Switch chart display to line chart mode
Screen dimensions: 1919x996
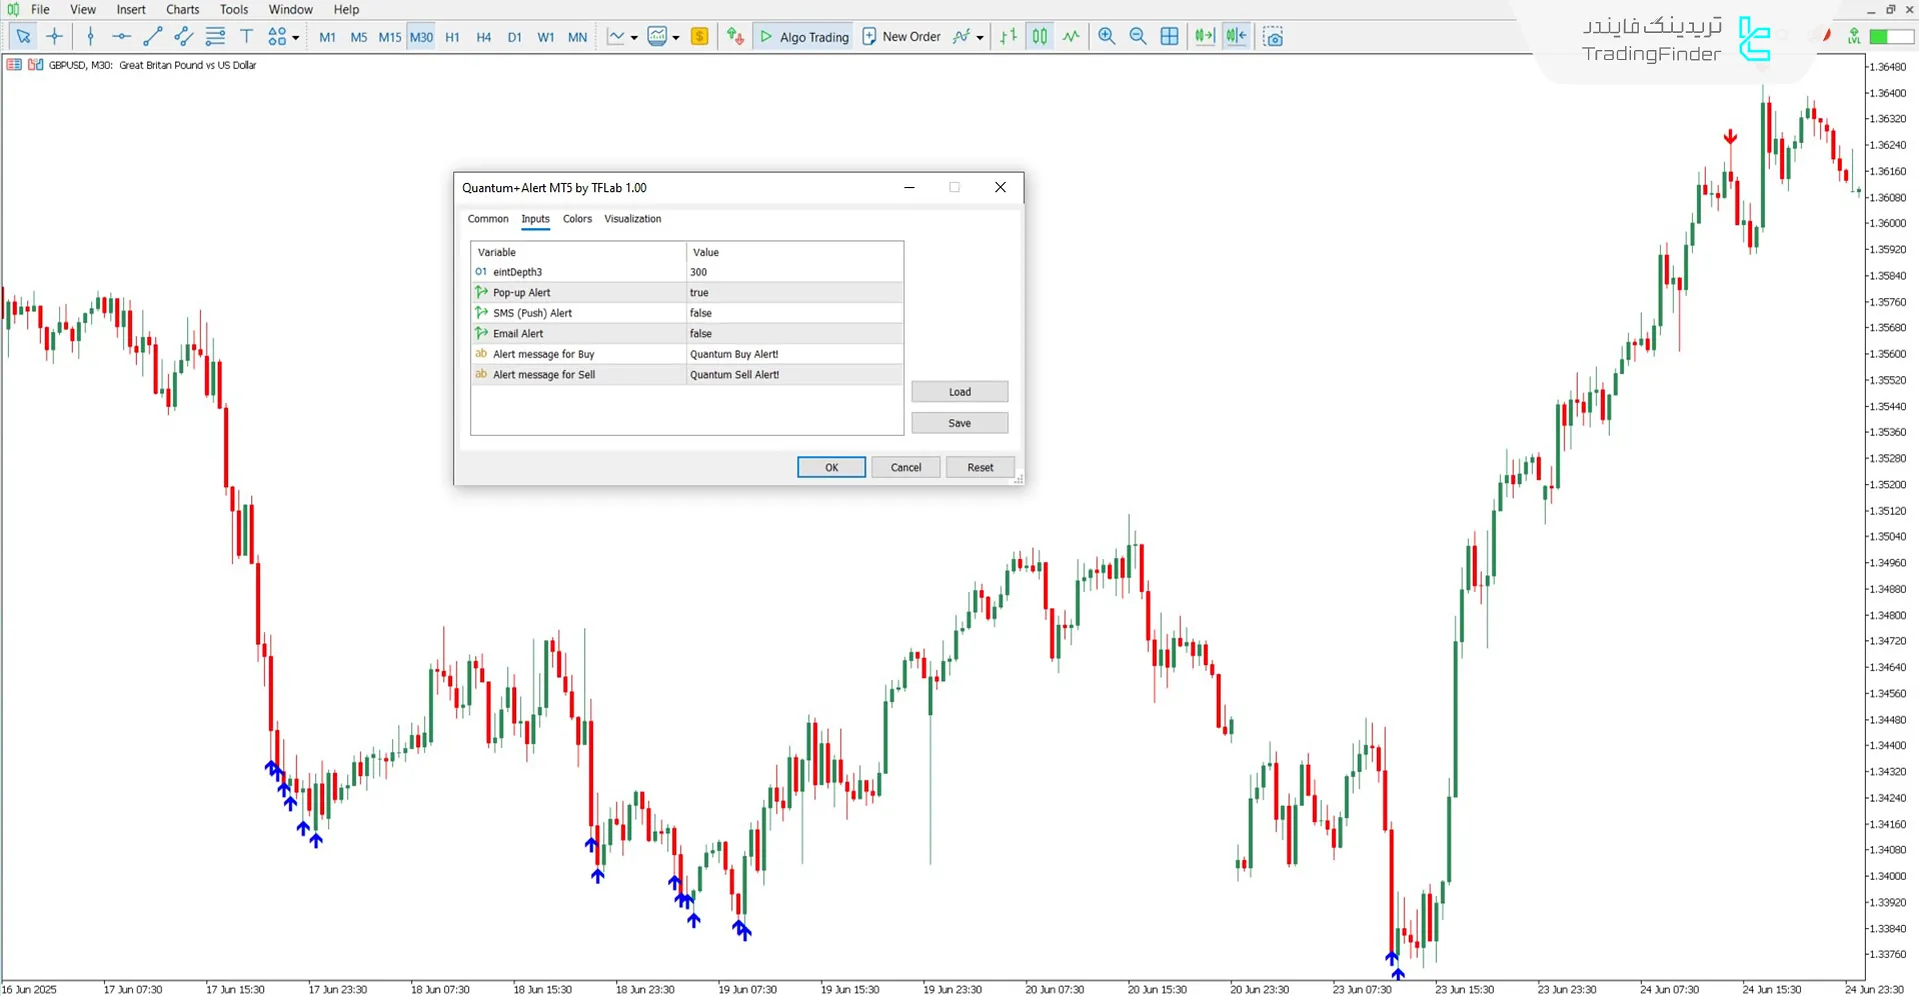tap(1071, 37)
